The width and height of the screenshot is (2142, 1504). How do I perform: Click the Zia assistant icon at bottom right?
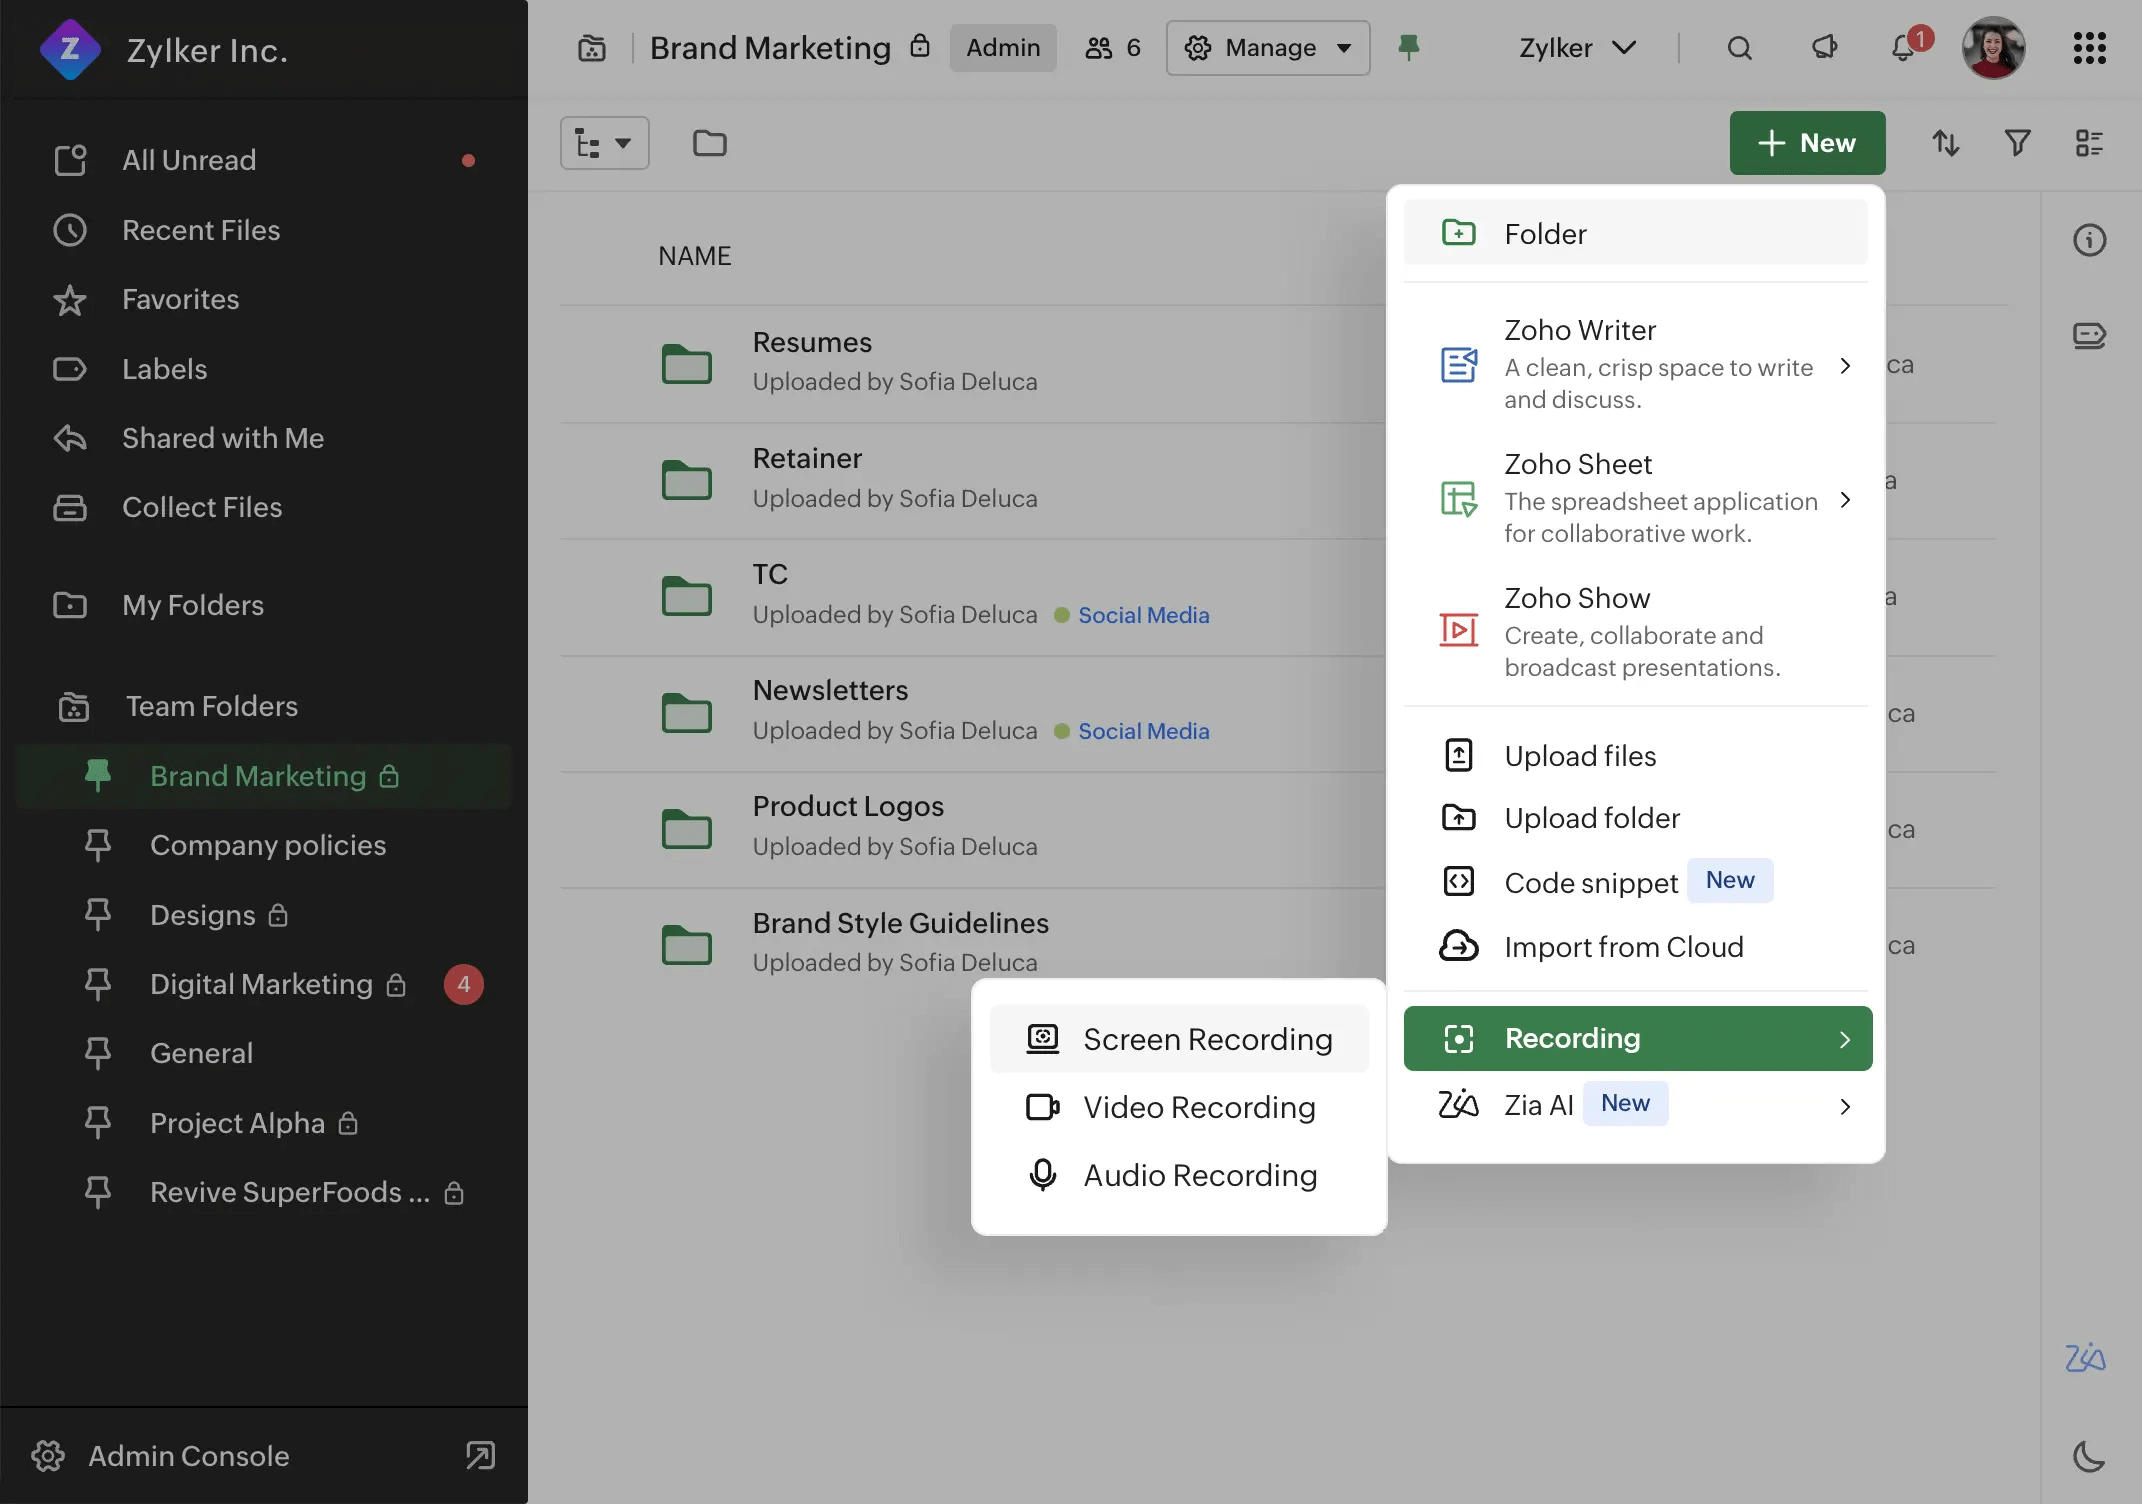click(2085, 1357)
